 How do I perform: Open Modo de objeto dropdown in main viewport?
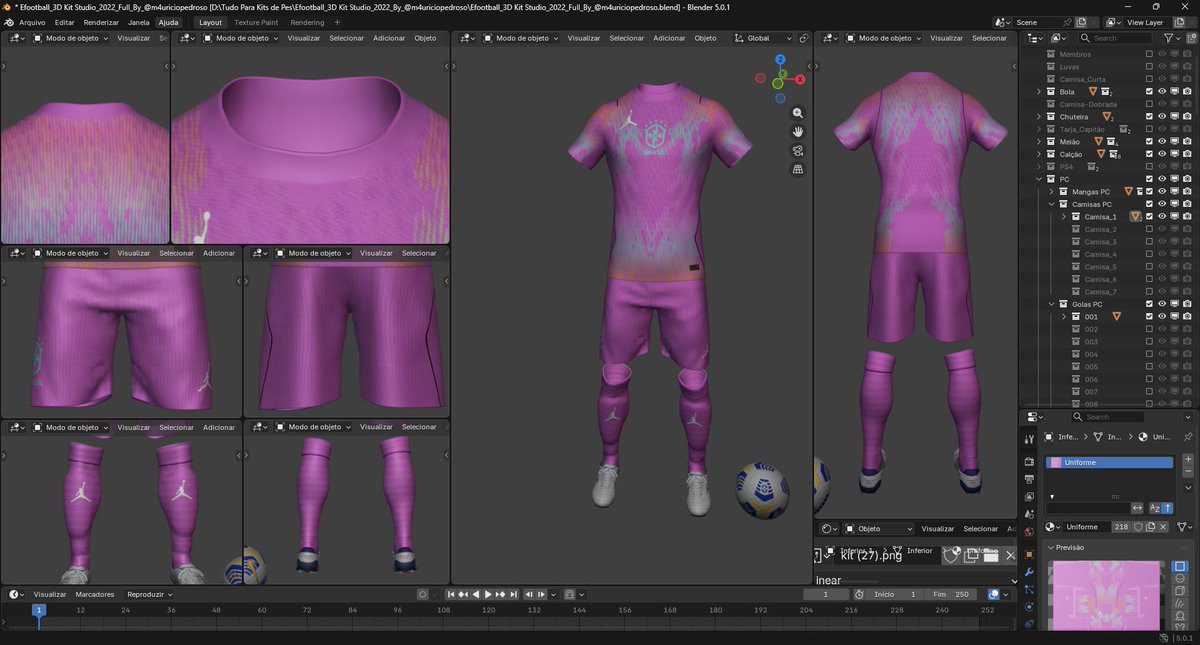[522, 38]
